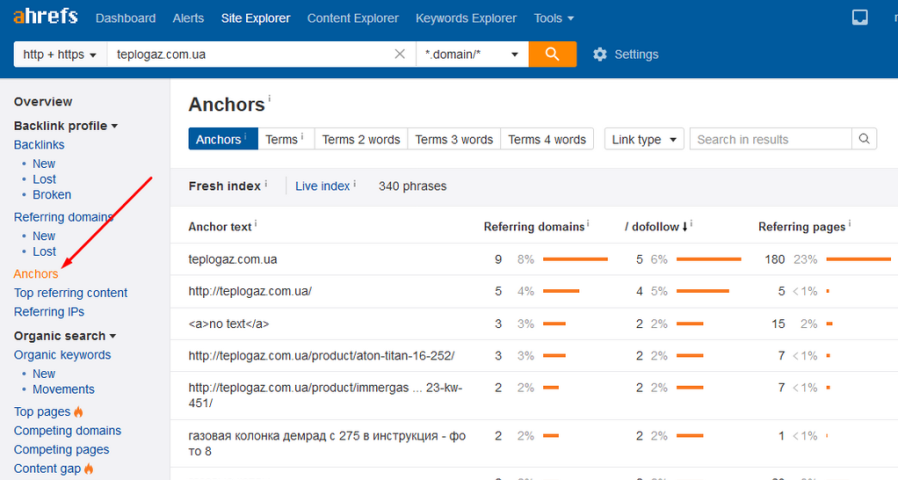
Task: Click fire icon next to Content gap
Action: [x=89, y=469]
